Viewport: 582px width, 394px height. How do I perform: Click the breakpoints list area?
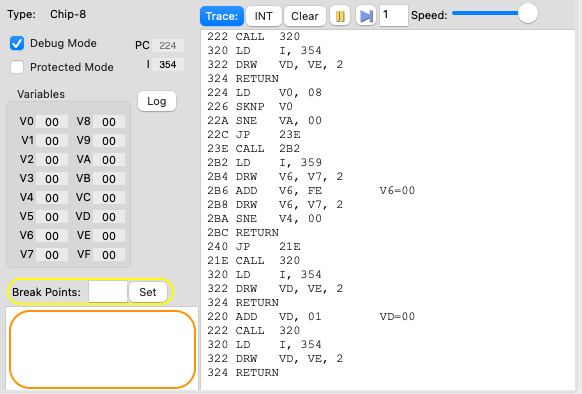(102, 349)
